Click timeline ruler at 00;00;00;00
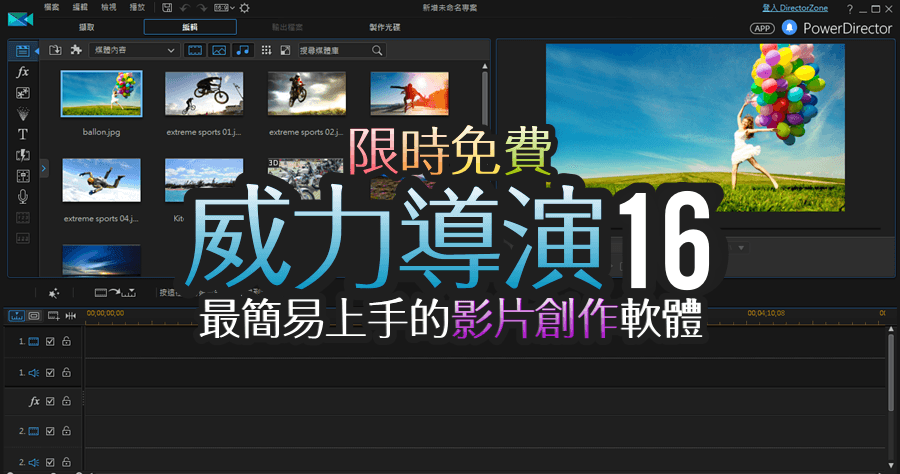This screenshot has height=474, width=900. pyautogui.click(x=105, y=313)
